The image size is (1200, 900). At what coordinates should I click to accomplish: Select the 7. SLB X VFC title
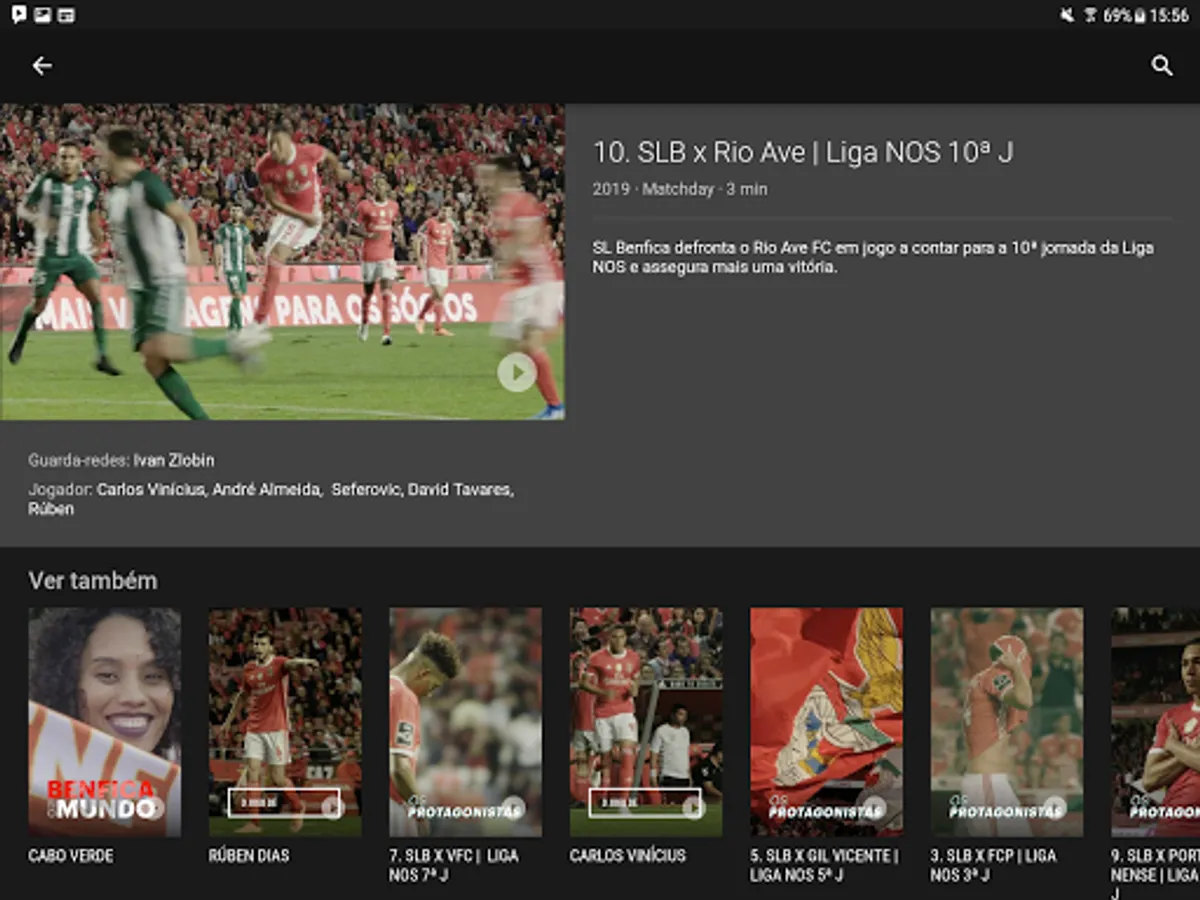coord(454,865)
